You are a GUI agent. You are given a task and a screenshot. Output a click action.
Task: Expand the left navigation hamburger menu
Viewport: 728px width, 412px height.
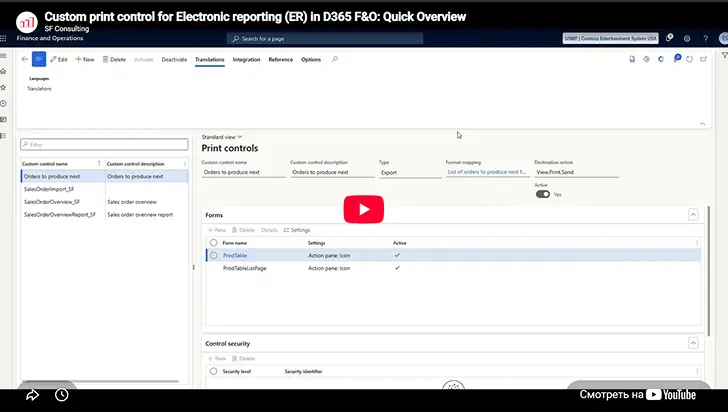pos(3,55)
